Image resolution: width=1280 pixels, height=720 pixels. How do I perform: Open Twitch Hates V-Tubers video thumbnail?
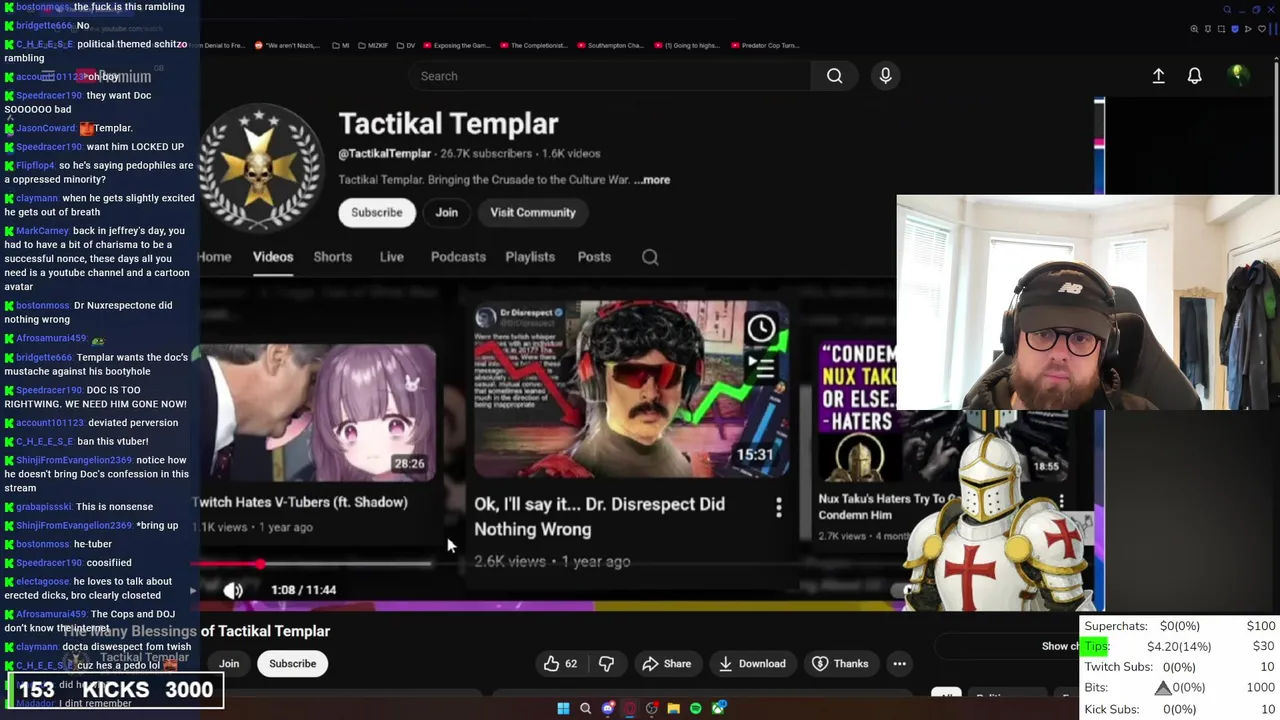point(314,413)
